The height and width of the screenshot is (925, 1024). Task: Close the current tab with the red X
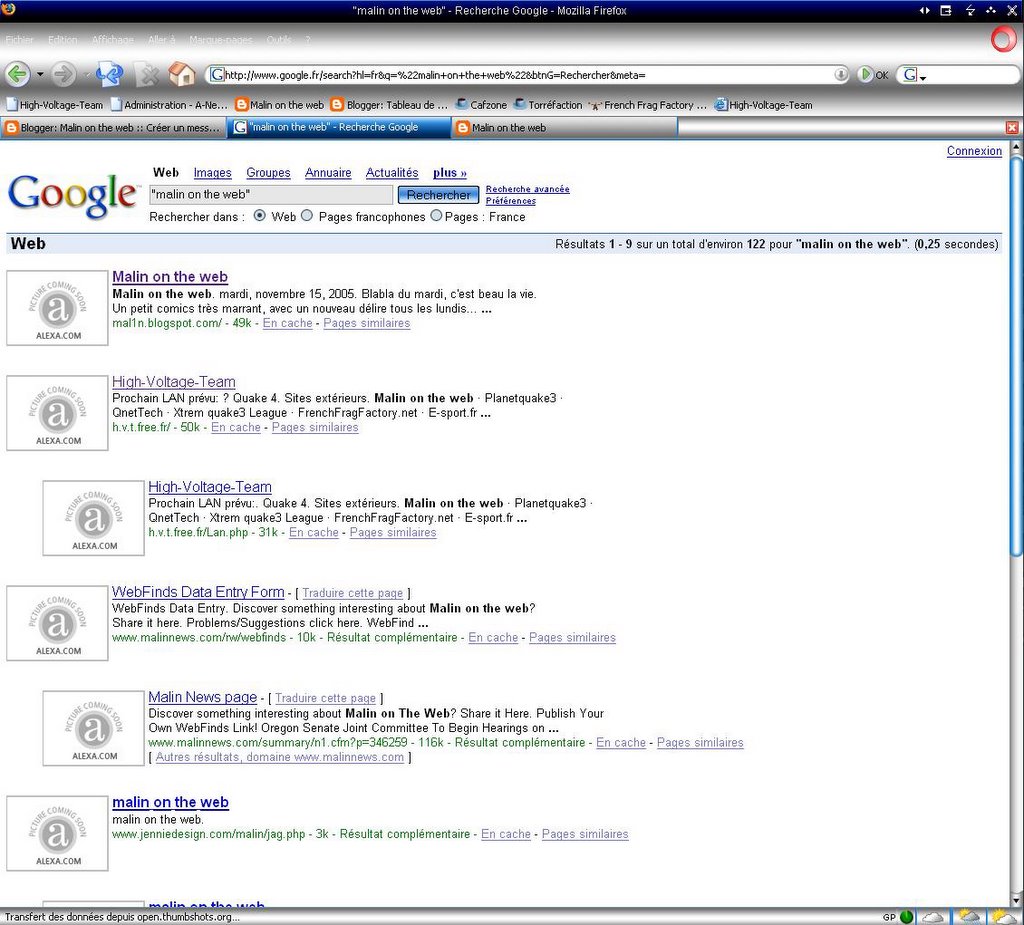[1012, 127]
